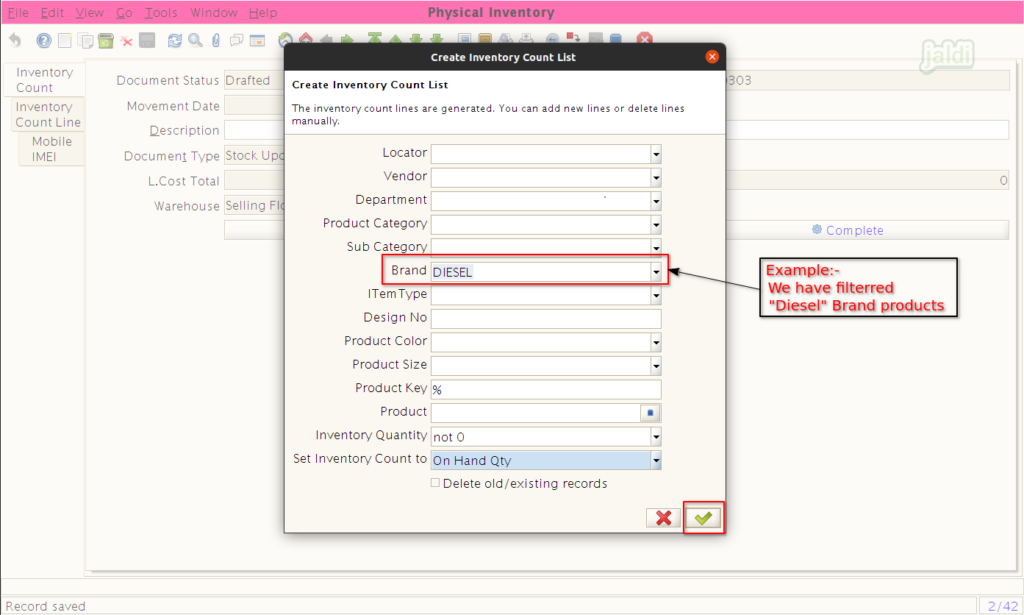The width and height of the screenshot is (1024, 615).
Task: Close the Create Inventory Count List dialog
Action: [x=712, y=57]
